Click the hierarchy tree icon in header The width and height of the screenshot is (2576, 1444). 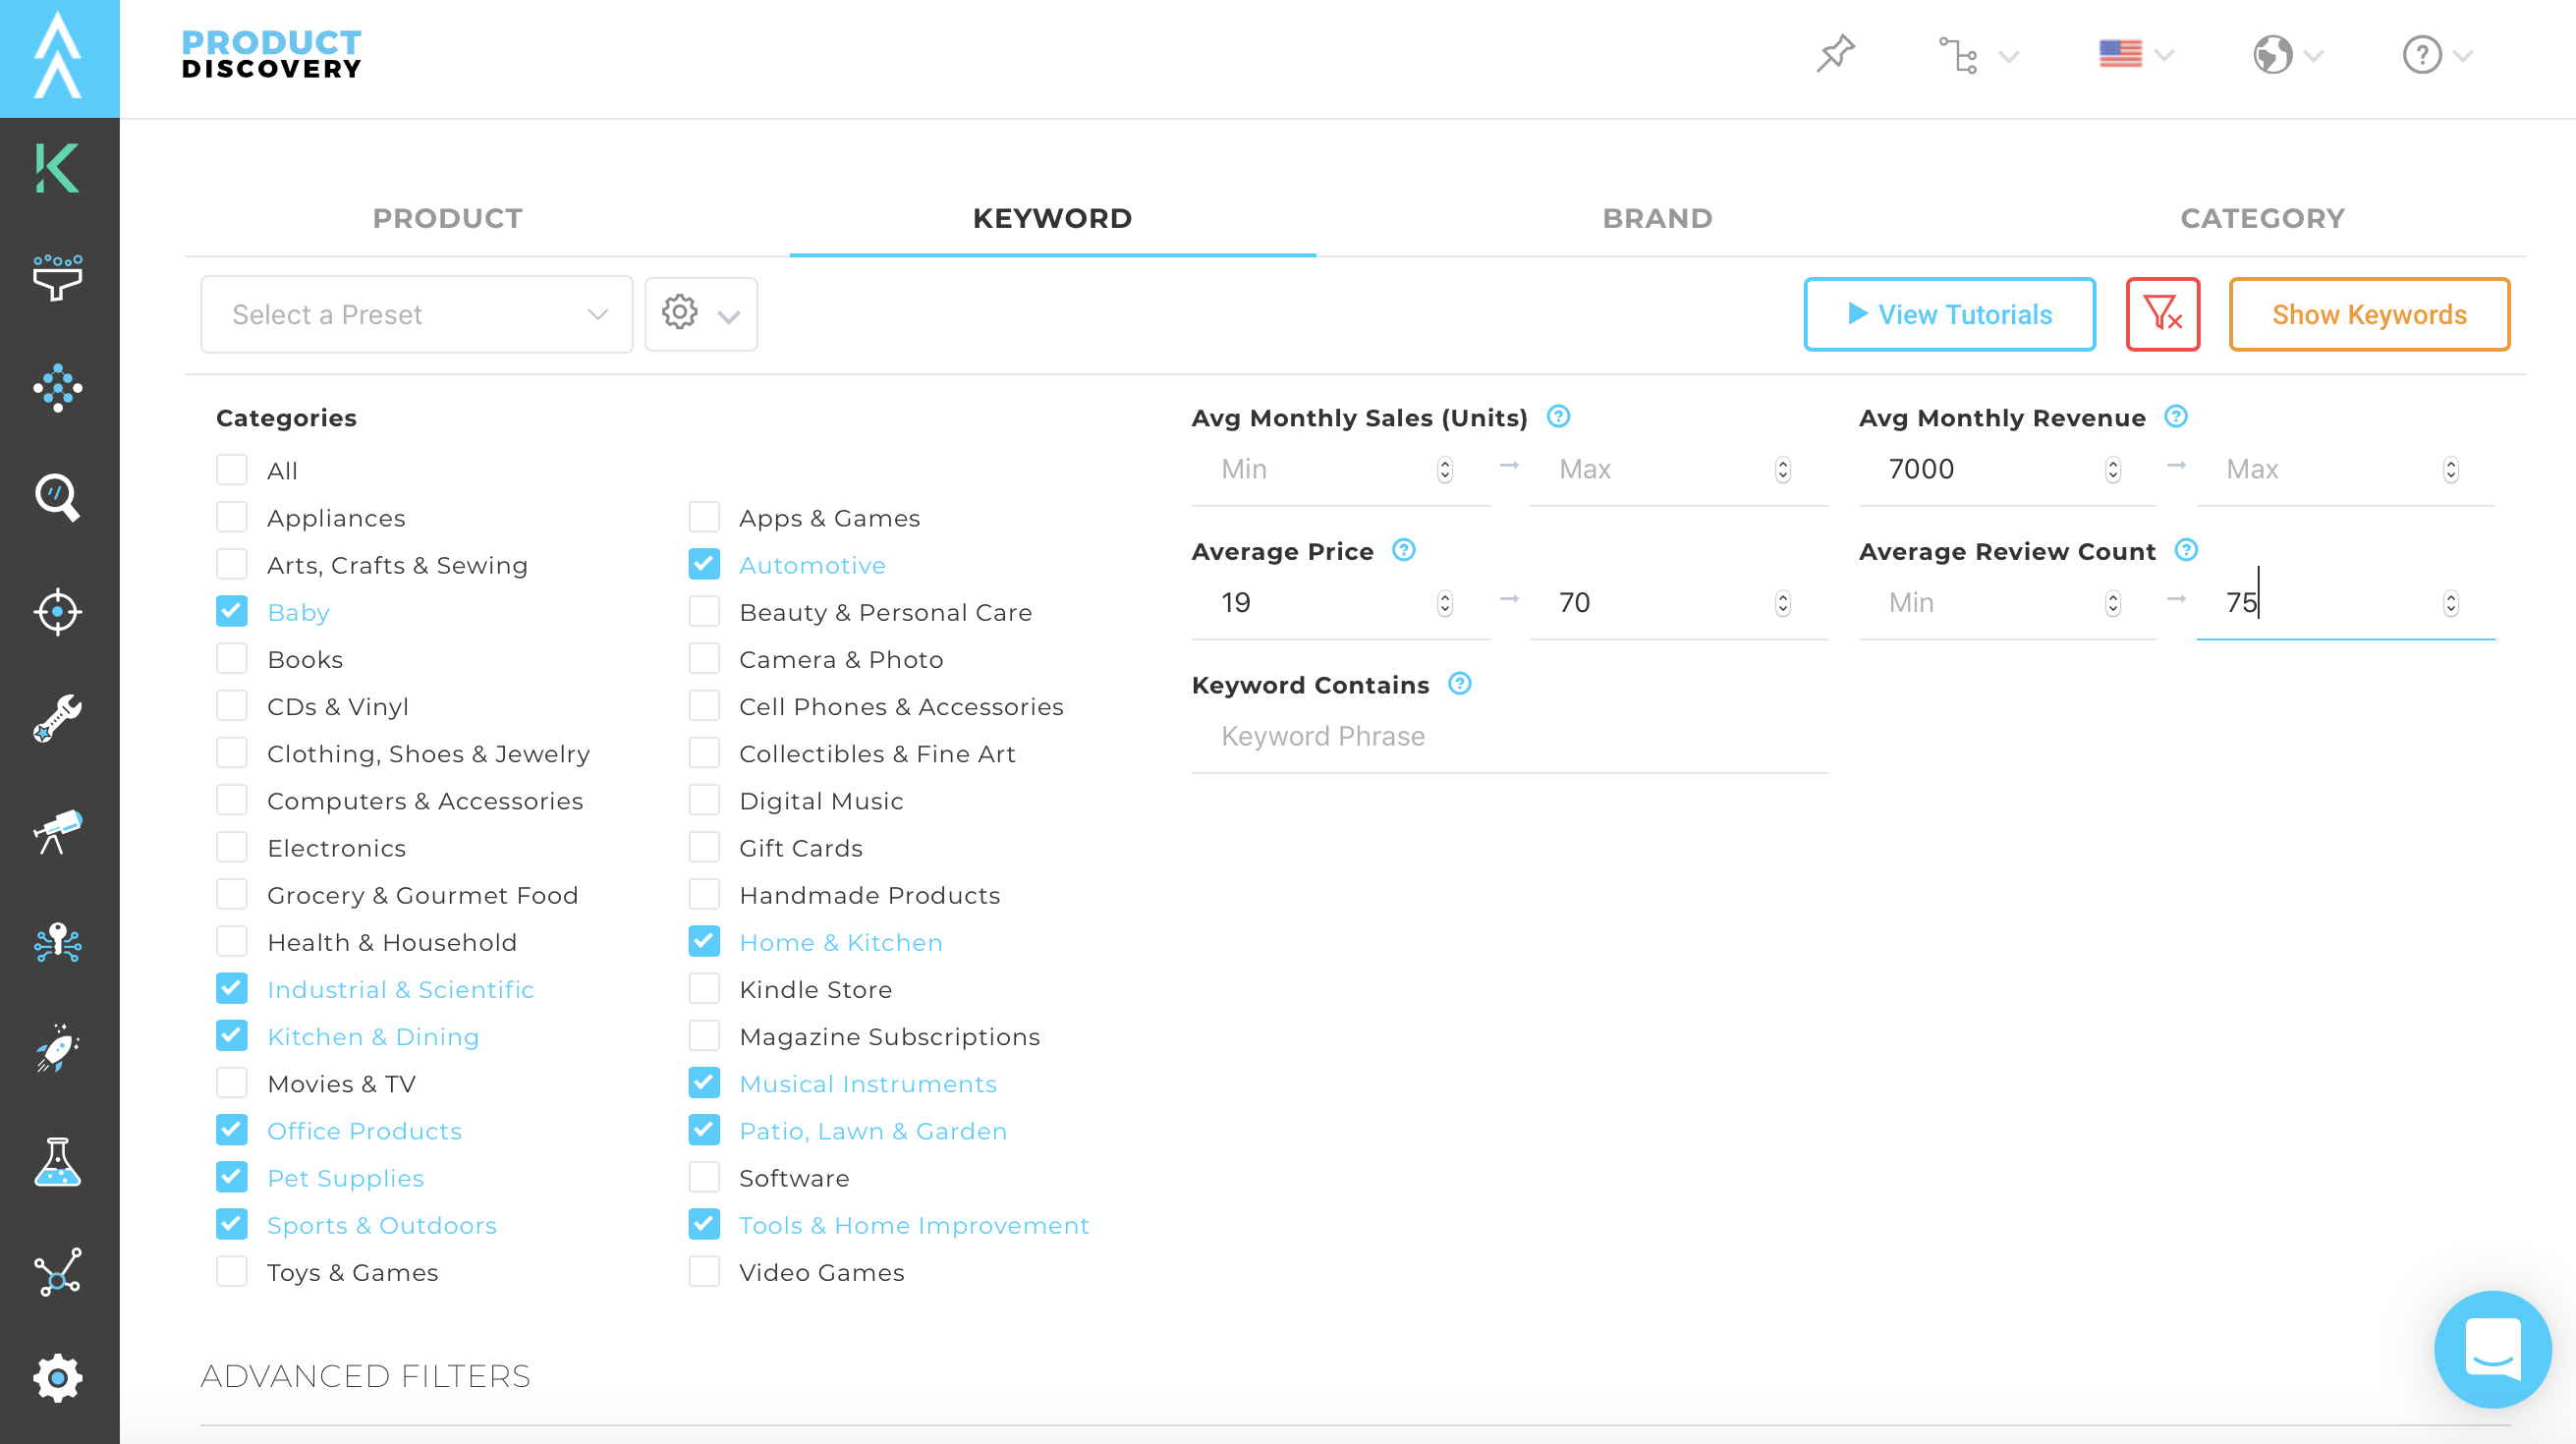[x=1958, y=55]
